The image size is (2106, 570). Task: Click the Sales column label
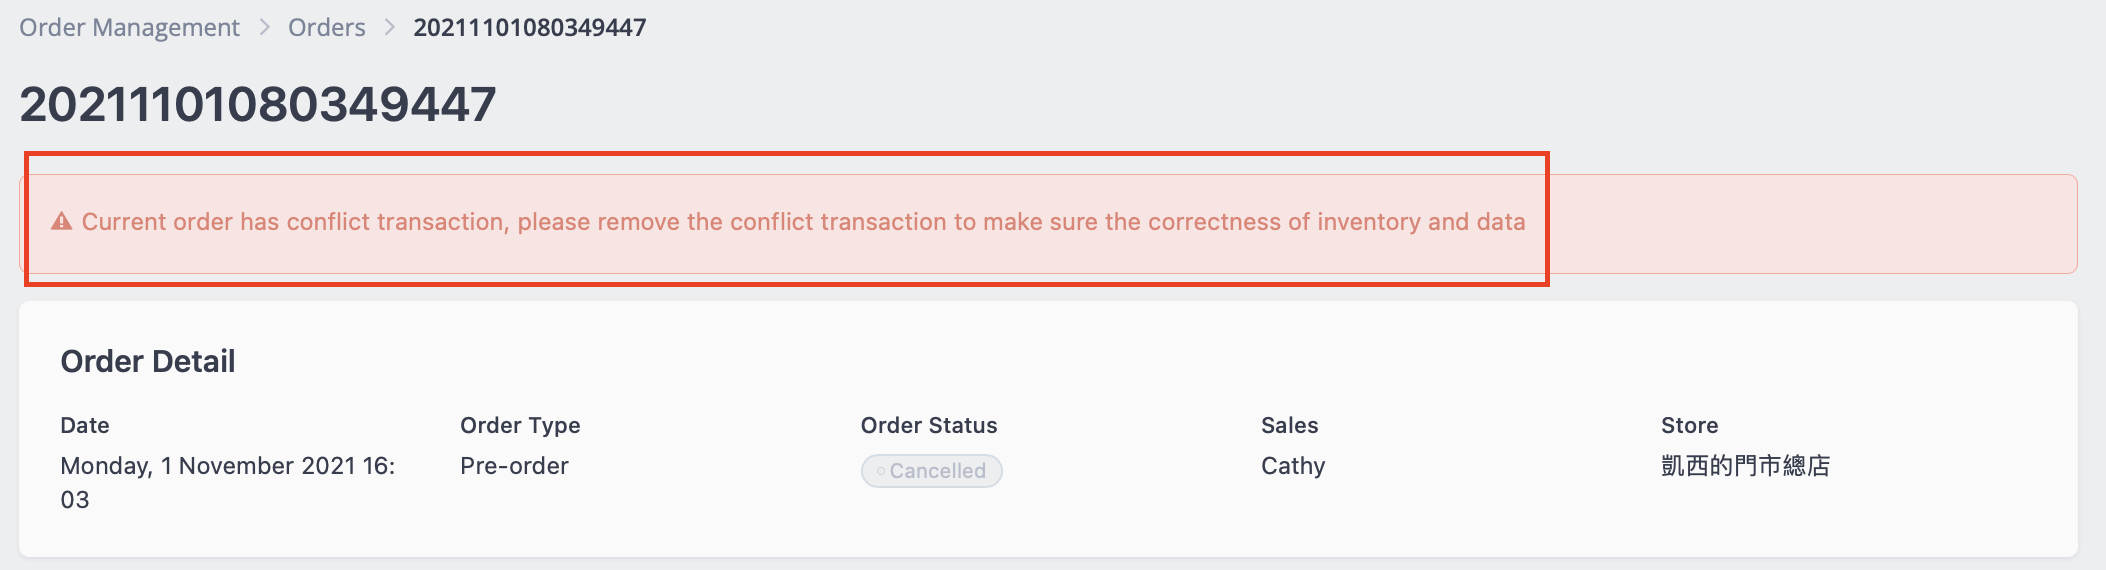pyautogui.click(x=1290, y=425)
